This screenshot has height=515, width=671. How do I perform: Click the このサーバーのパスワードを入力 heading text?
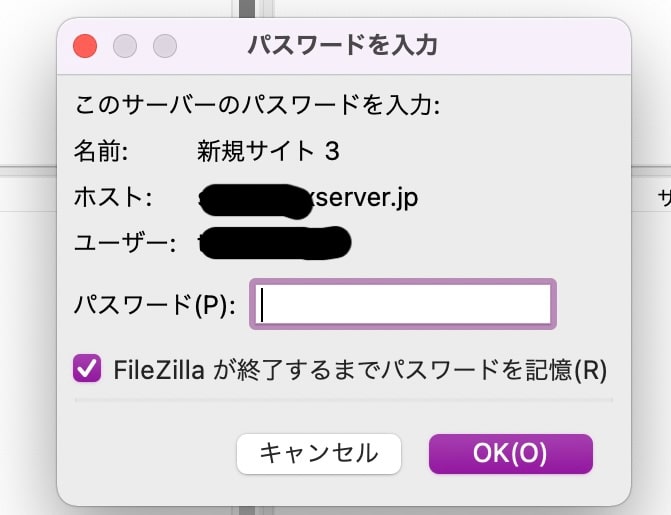point(257,105)
